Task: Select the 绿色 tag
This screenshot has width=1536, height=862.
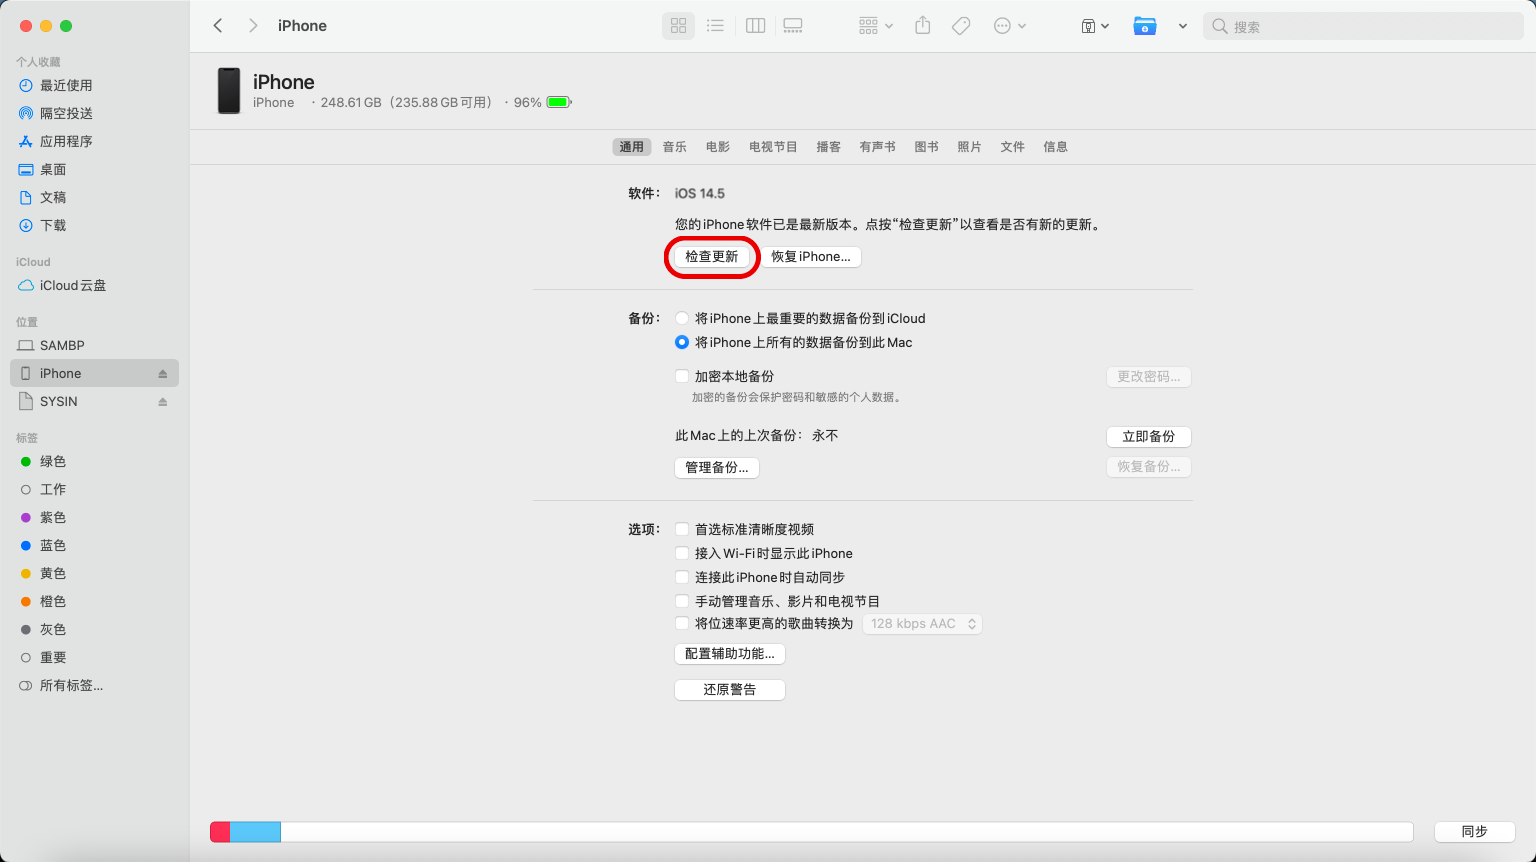Action: (94, 461)
